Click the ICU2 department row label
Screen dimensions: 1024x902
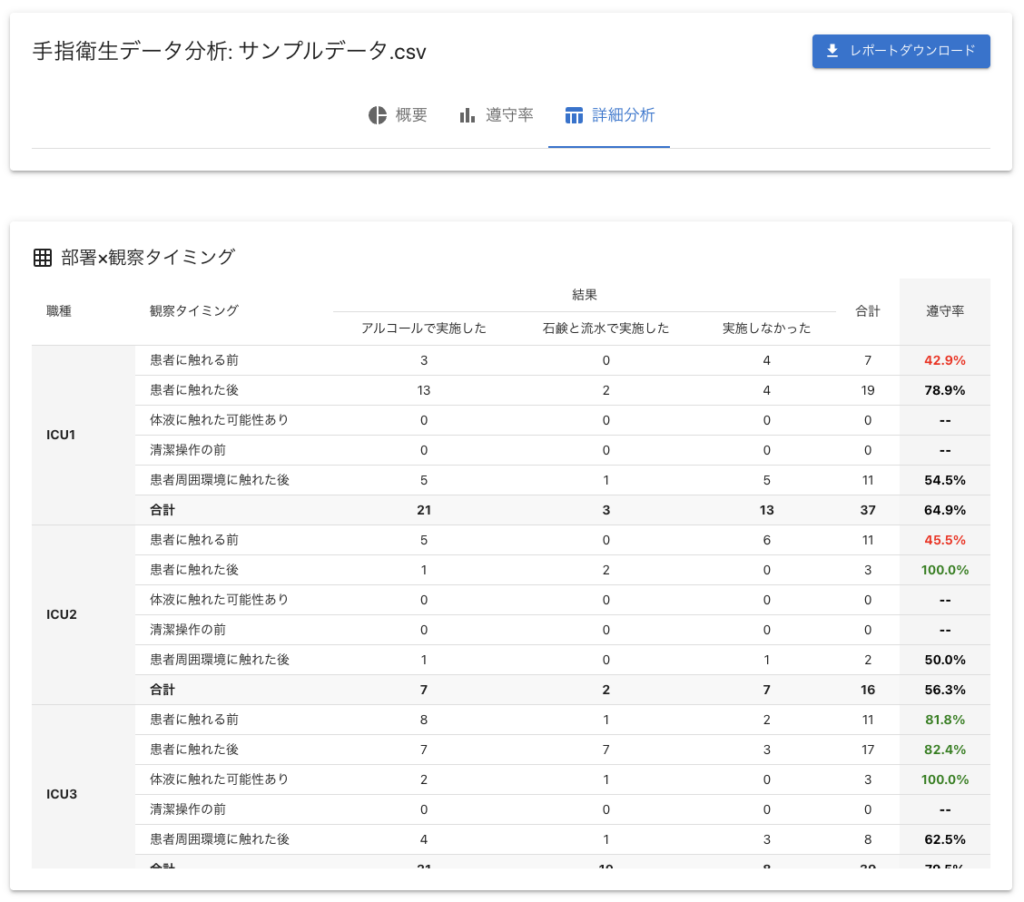pyautogui.click(x=61, y=614)
